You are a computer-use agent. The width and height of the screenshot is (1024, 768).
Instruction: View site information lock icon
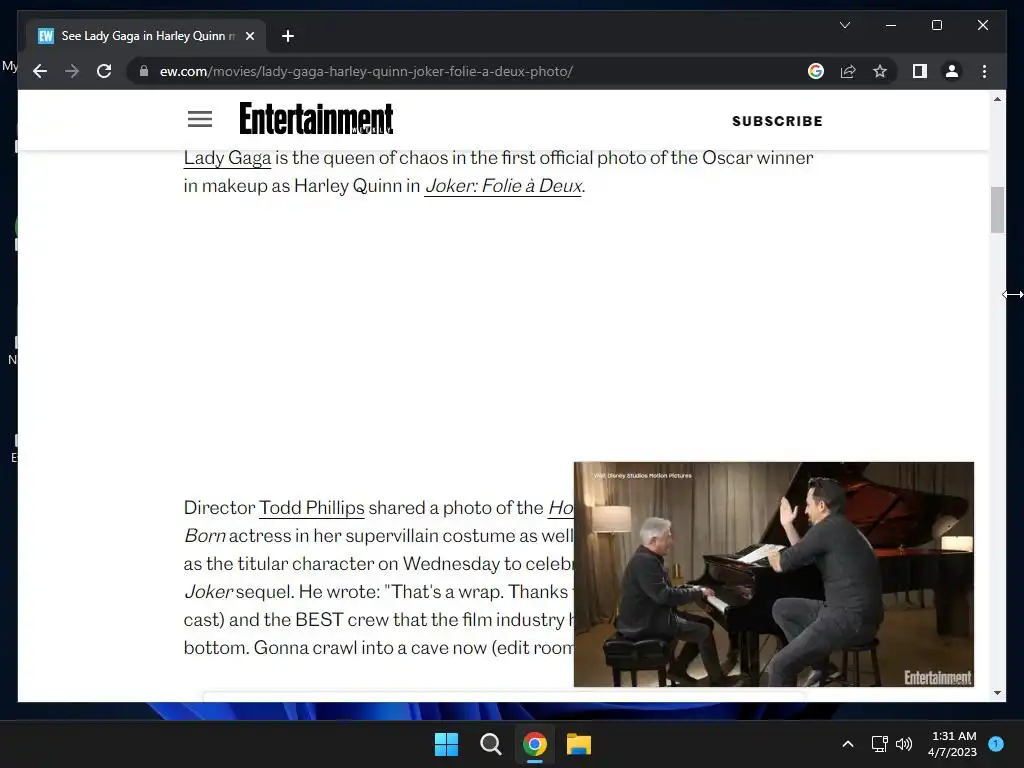click(144, 71)
